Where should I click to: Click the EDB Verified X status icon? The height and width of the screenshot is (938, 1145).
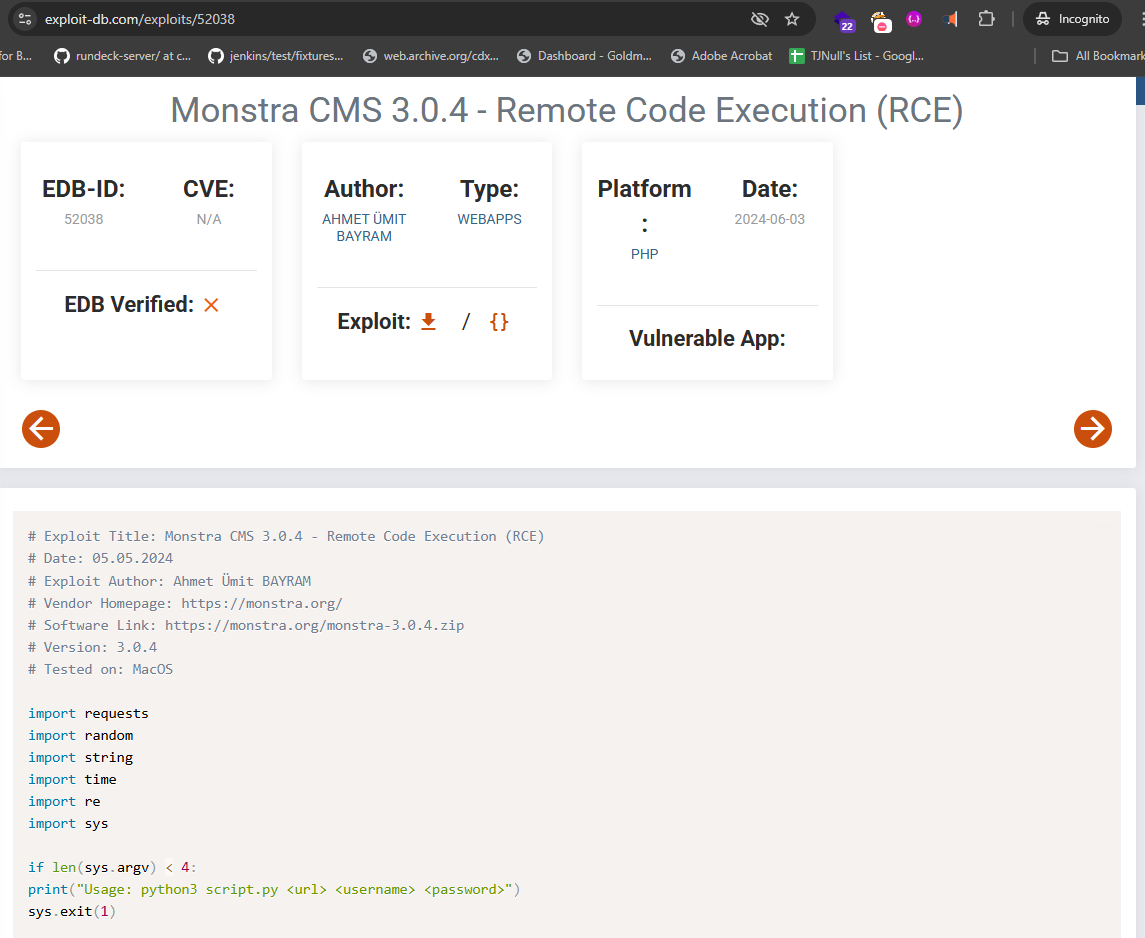click(x=211, y=305)
